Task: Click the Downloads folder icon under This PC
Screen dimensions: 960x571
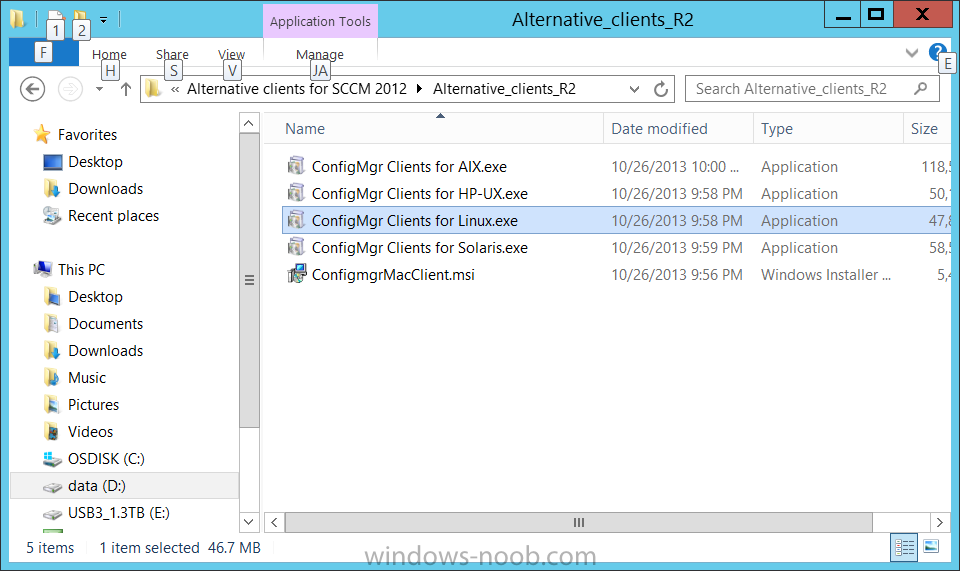Action: (53, 351)
